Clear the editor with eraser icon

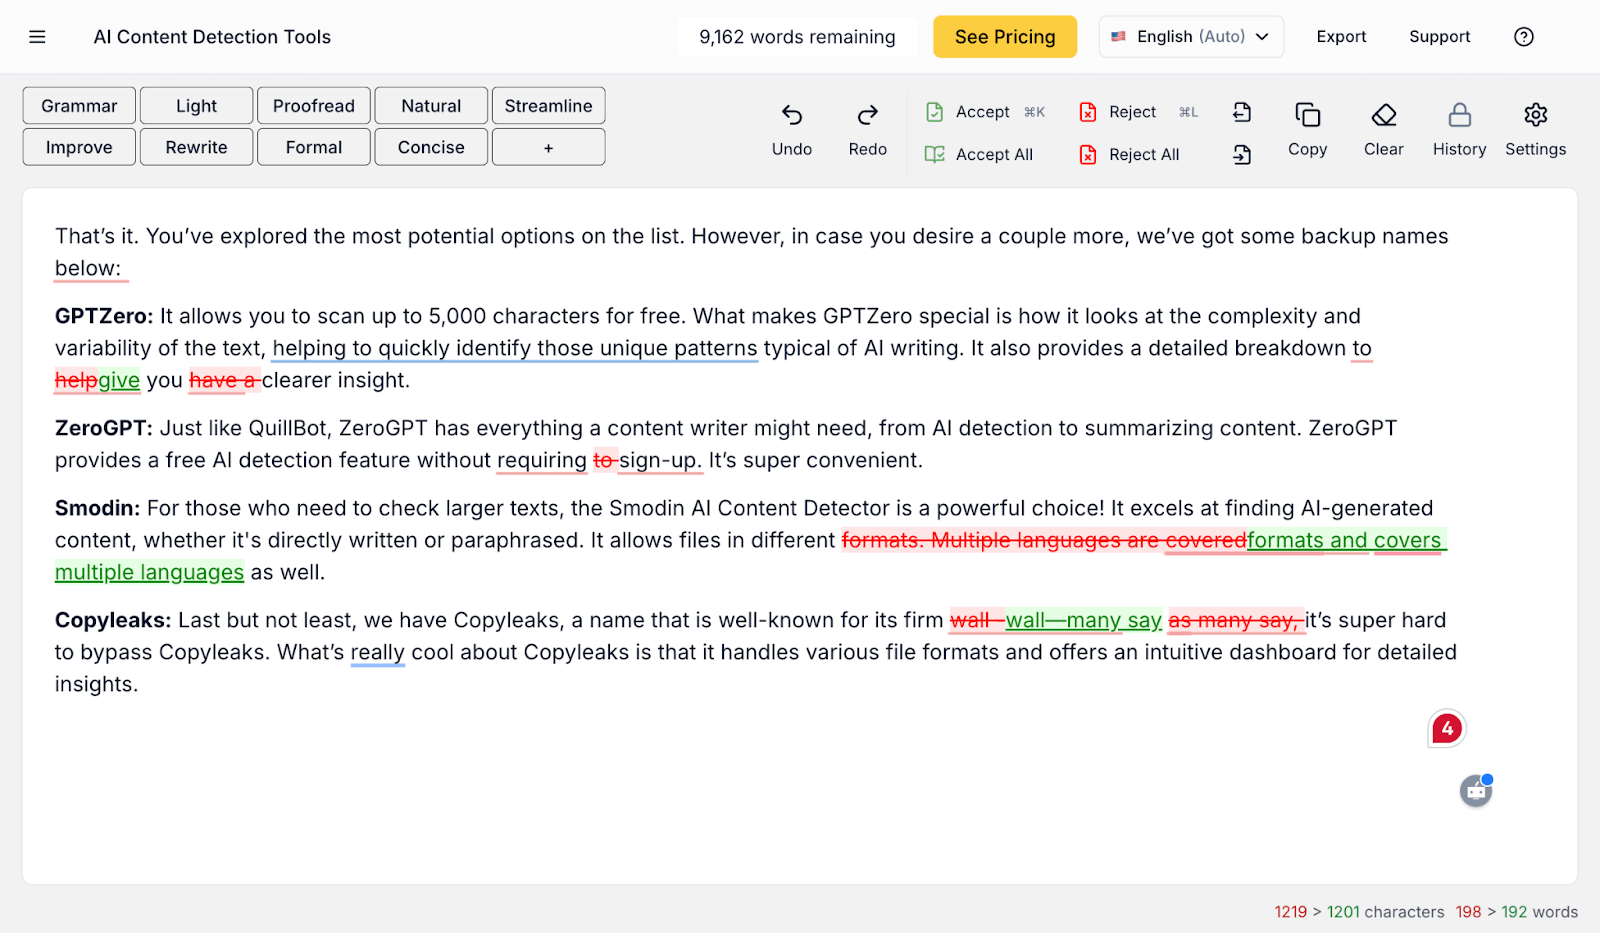click(1384, 115)
